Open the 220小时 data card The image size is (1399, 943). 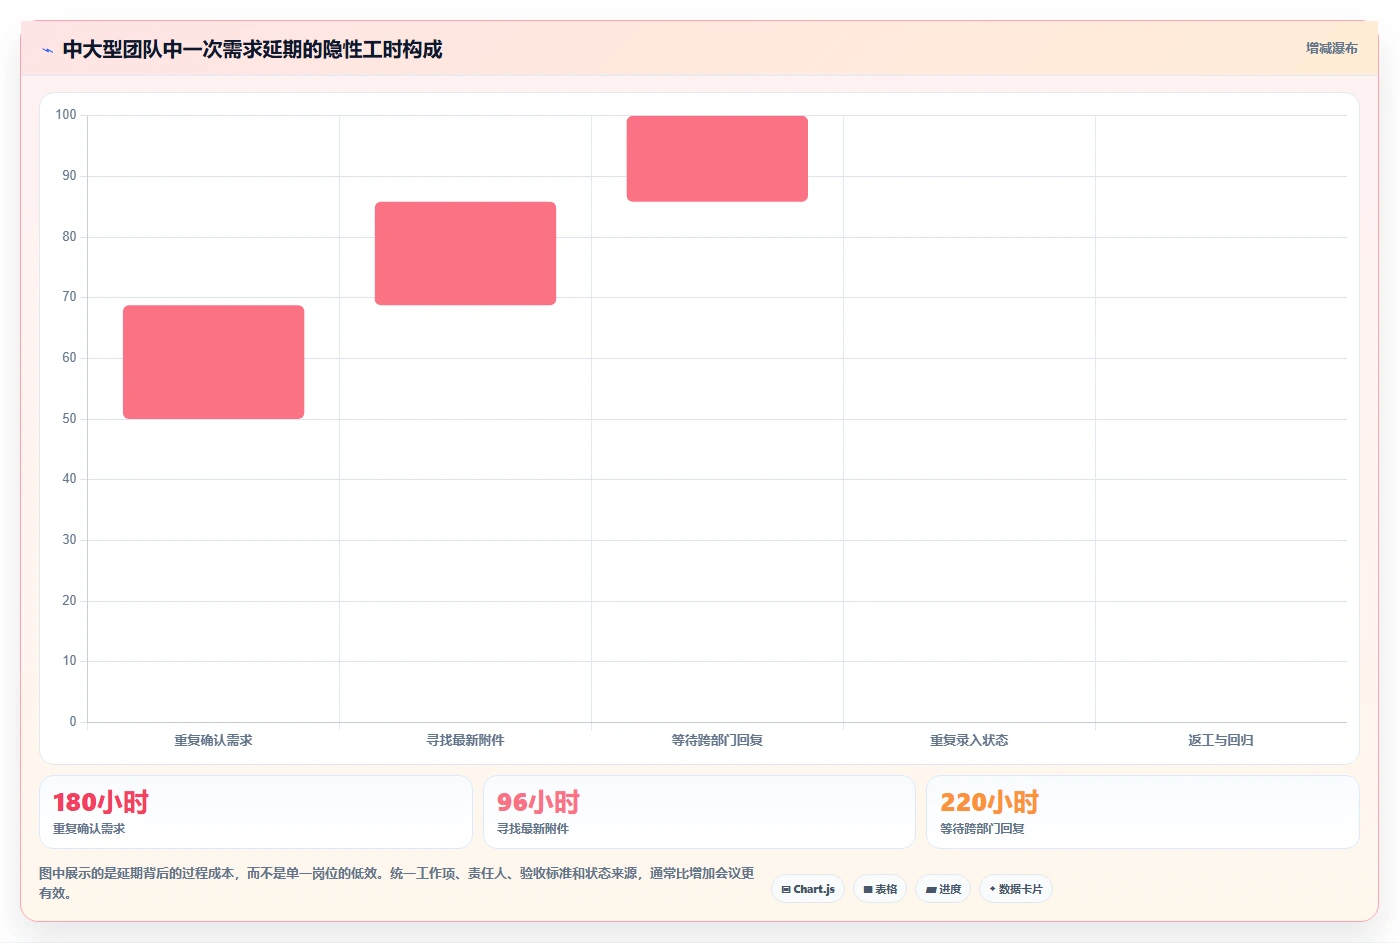coord(1142,812)
